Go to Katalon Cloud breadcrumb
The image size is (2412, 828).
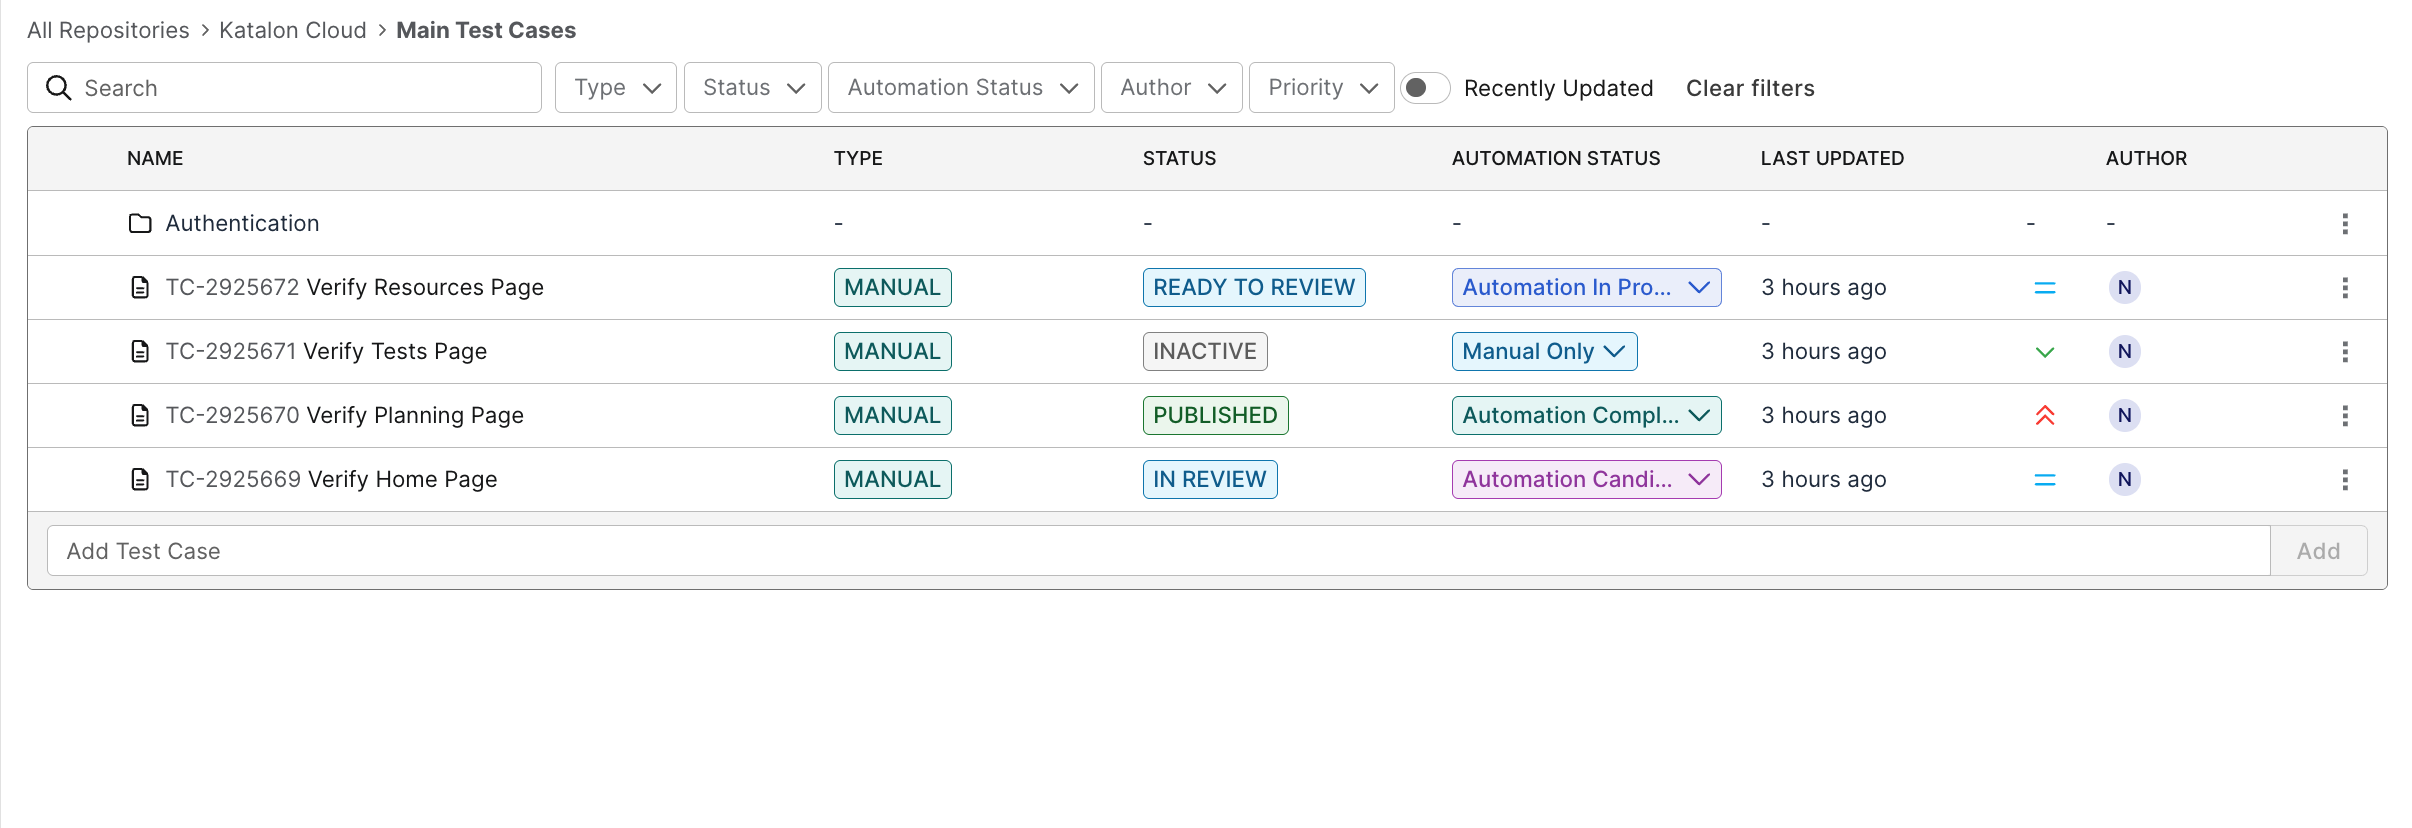point(293,30)
